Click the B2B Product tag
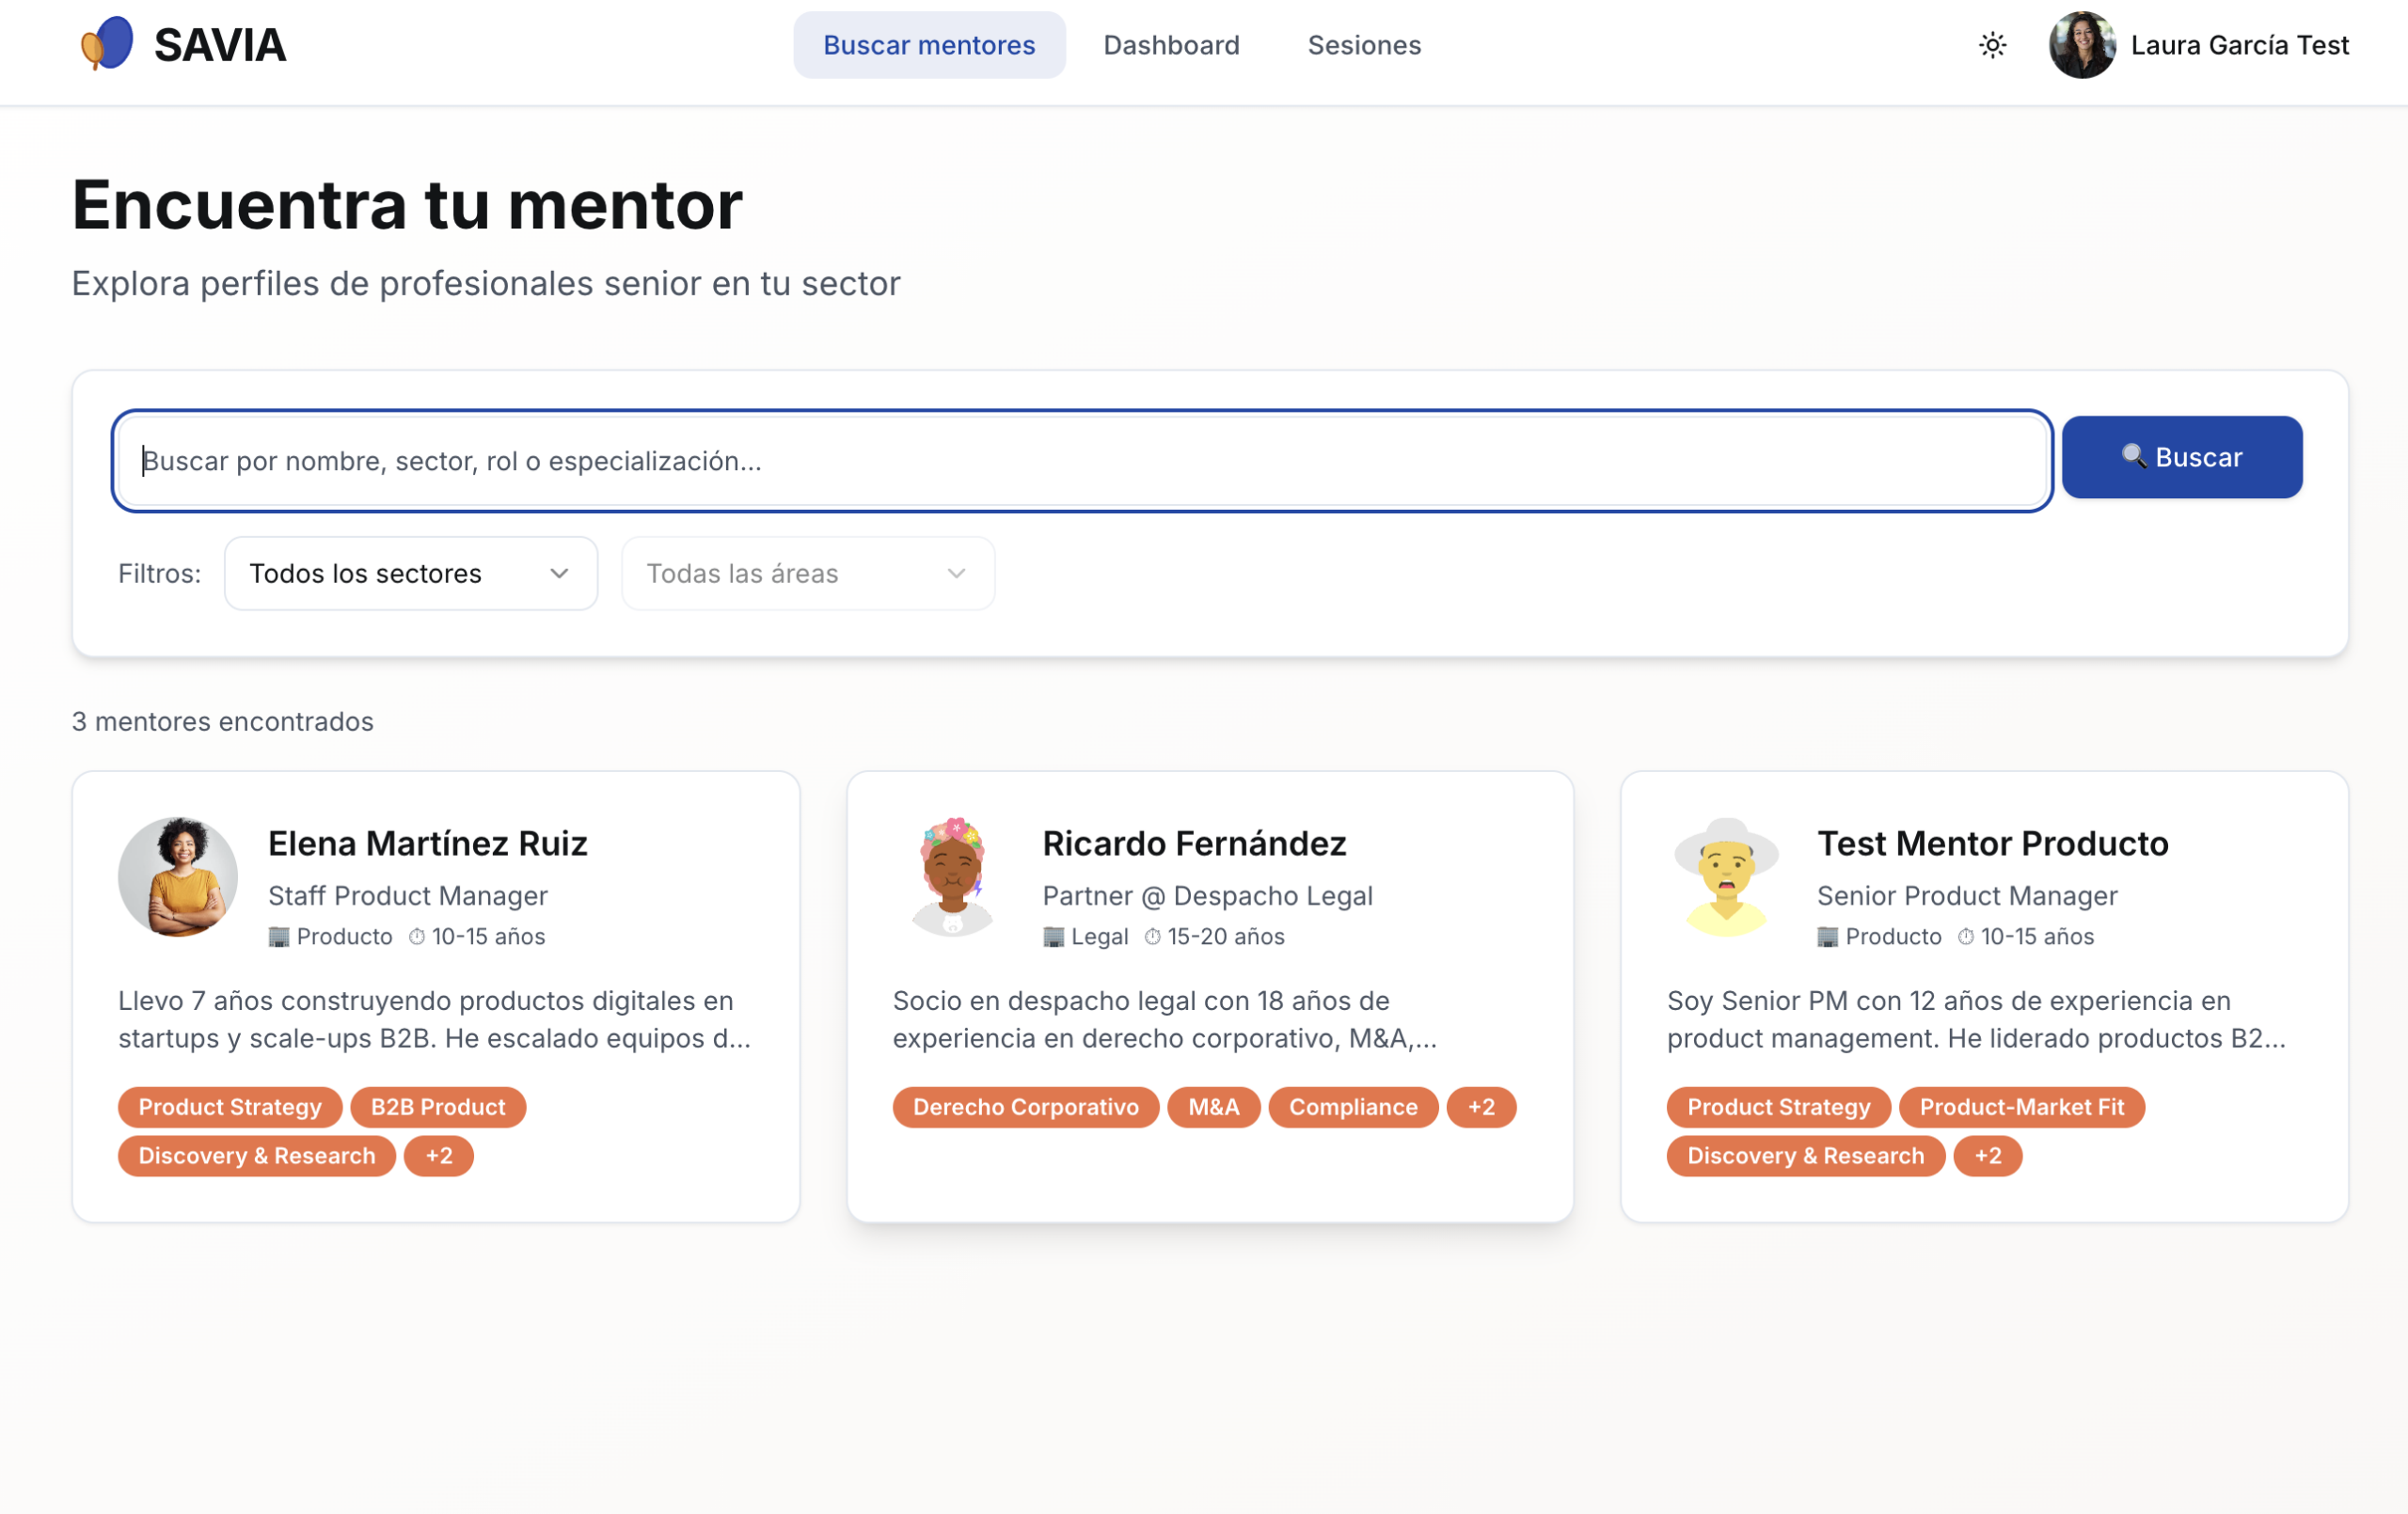This screenshot has height=1514, width=2408. tap(438, 1107)
